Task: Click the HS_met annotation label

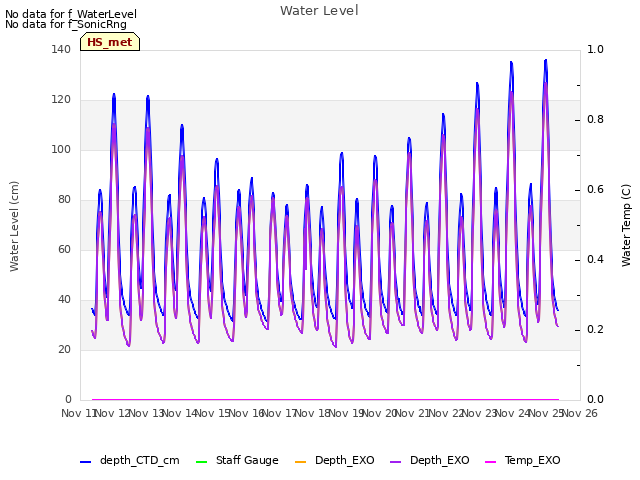Action: [x=110, y=42]
